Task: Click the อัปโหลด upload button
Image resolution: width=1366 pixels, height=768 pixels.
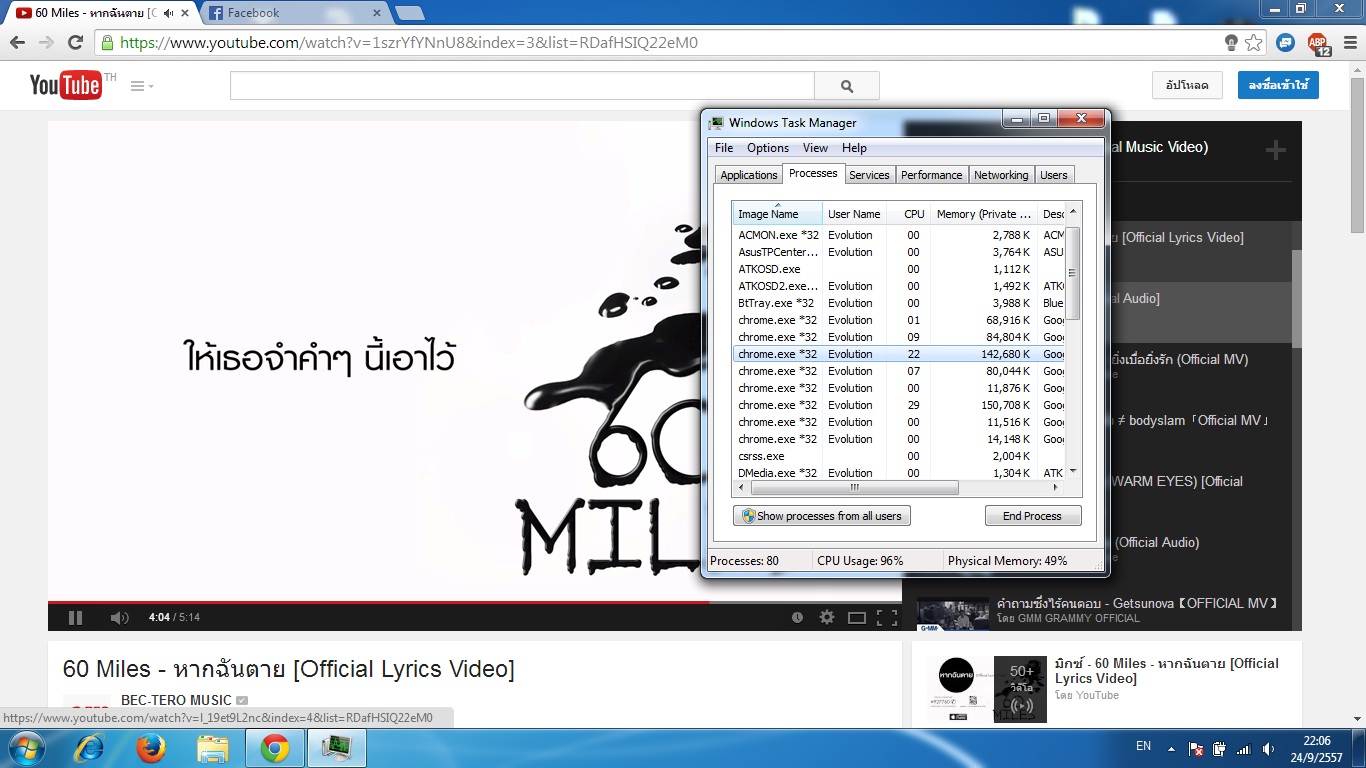Action: 1187,85
